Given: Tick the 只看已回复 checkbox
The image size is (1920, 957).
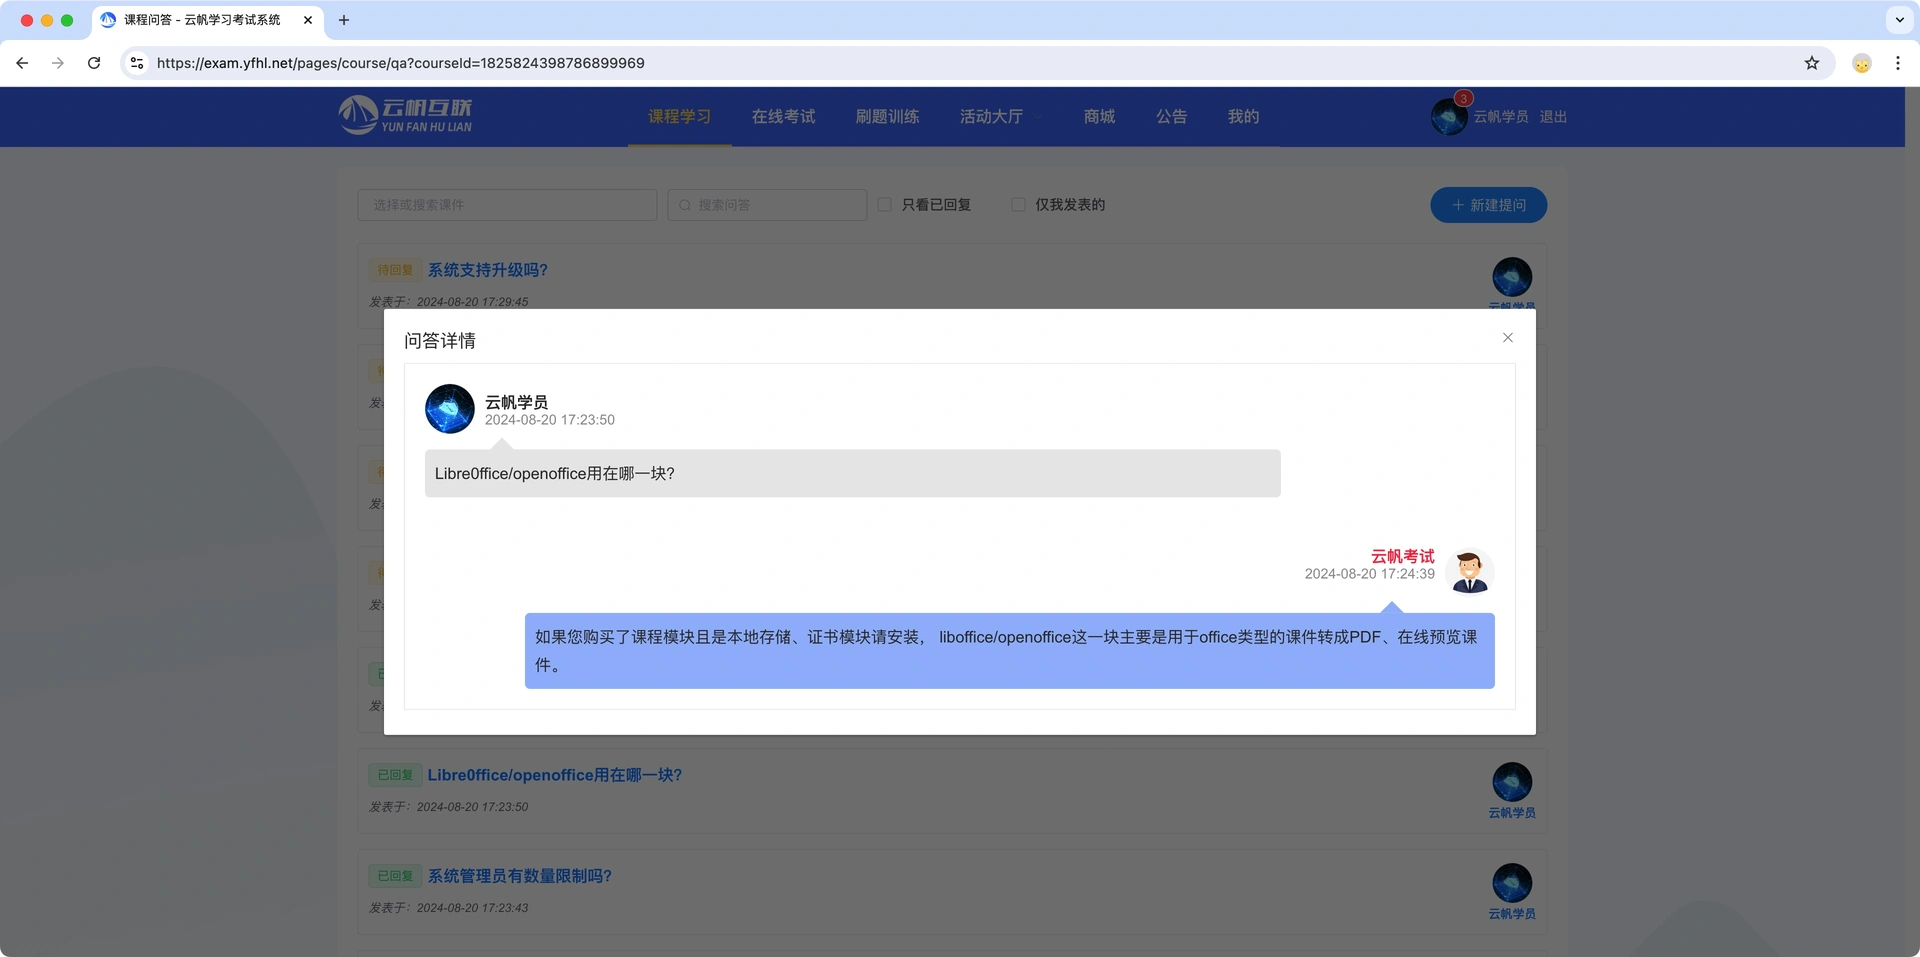Looking at the screenshot, I should tap(885, 204).
